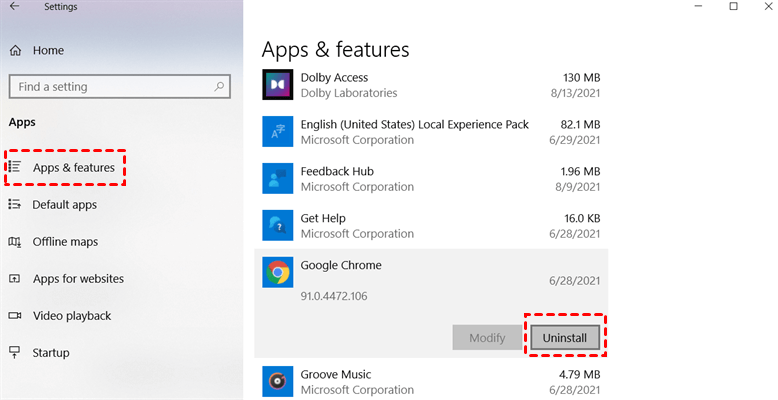Select the Startup section
778x400 pixels.
pyautogui.click(x=51, y=353)
